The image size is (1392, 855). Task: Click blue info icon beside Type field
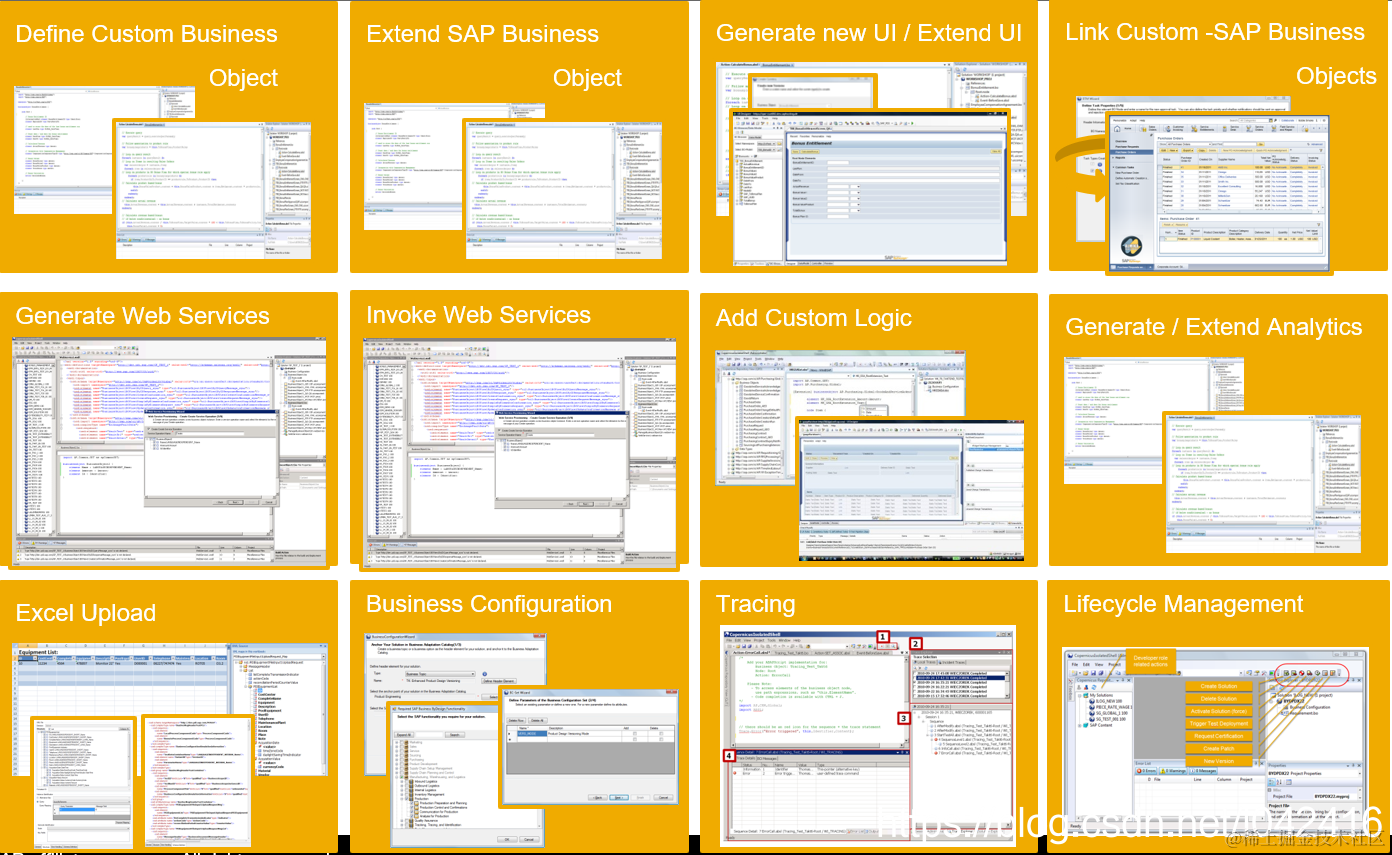point(485,674)
